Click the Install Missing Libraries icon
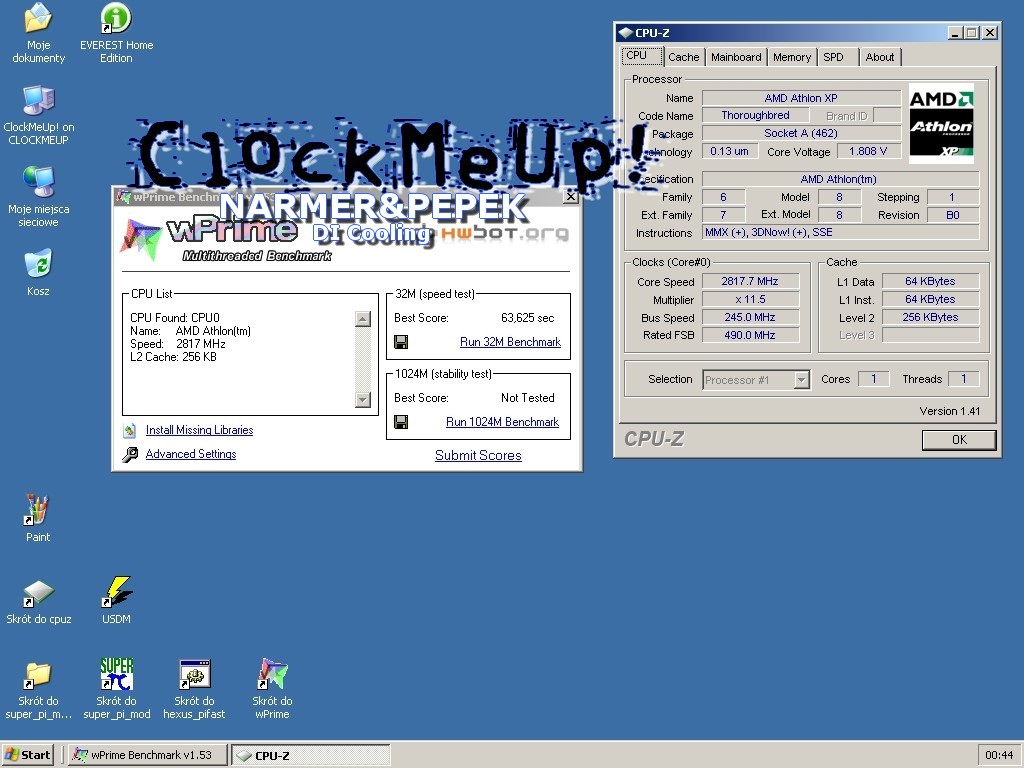 (x=130, y=430)
